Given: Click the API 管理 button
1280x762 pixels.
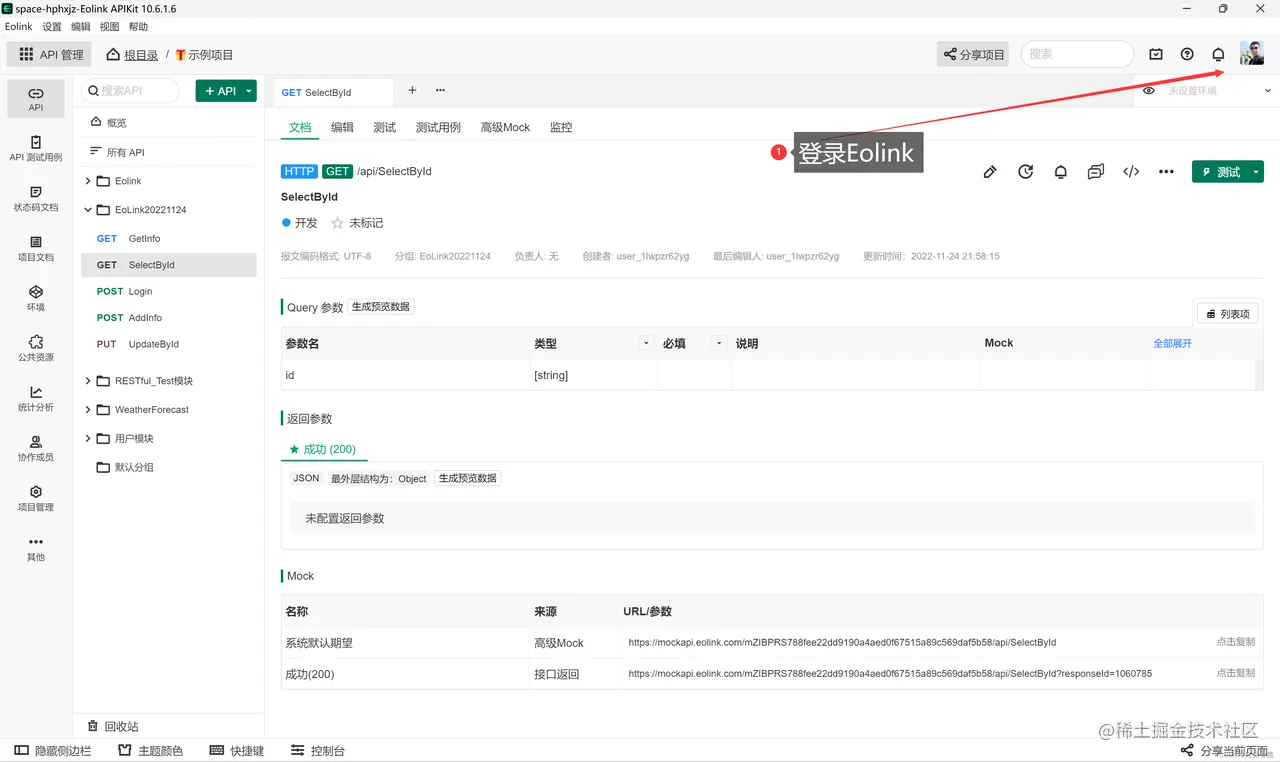Looking at the screenshot, I should click(x=50, y=54).
